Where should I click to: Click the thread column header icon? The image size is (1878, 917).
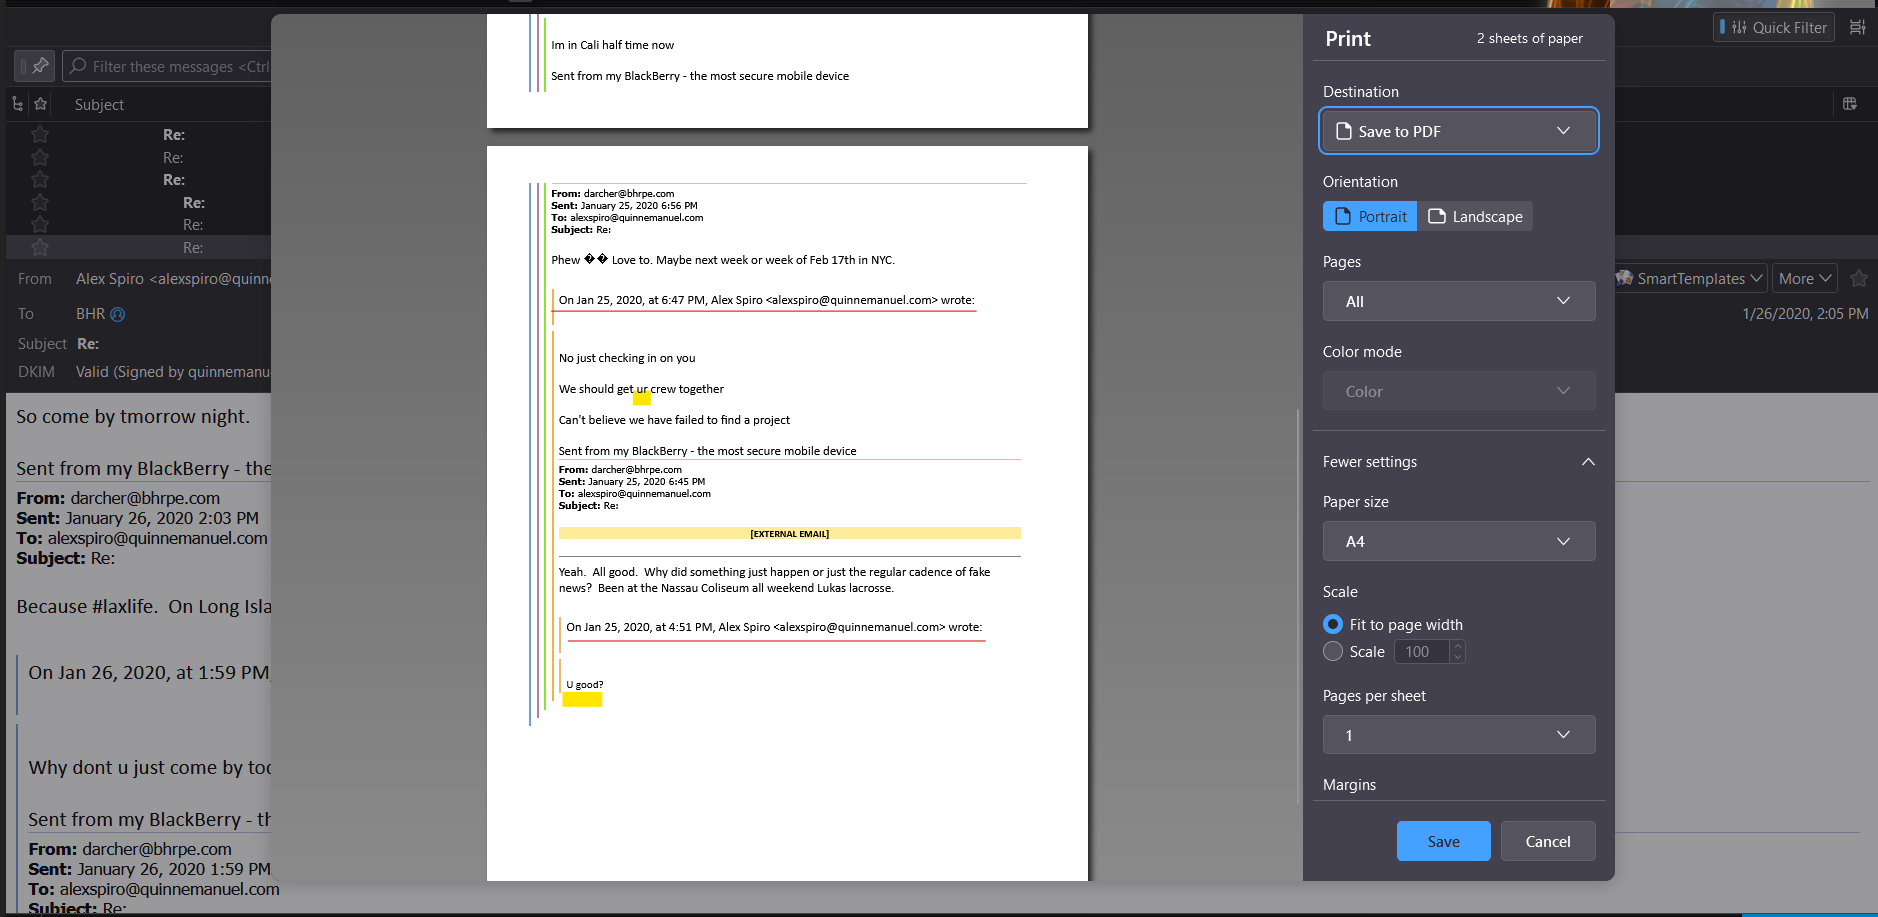coord(17,104)
